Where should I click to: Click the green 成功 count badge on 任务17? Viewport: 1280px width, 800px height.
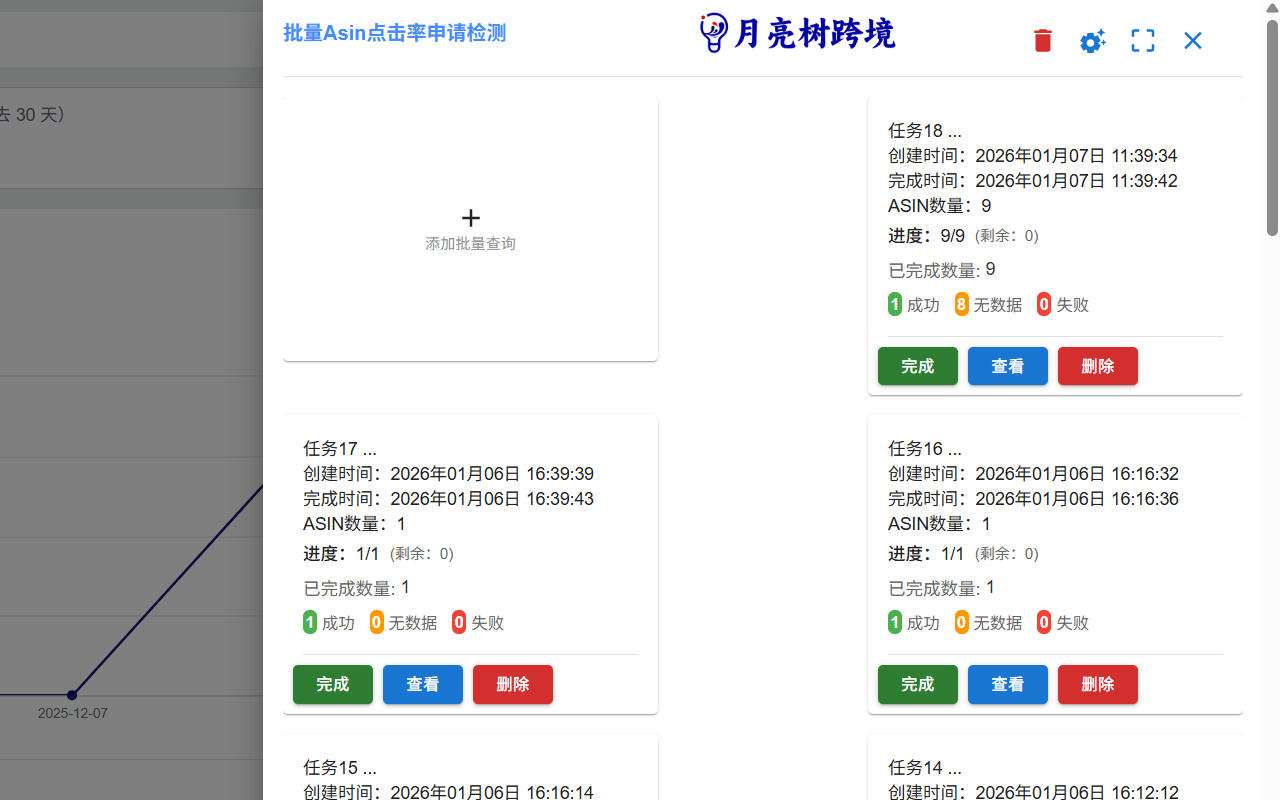310,621
